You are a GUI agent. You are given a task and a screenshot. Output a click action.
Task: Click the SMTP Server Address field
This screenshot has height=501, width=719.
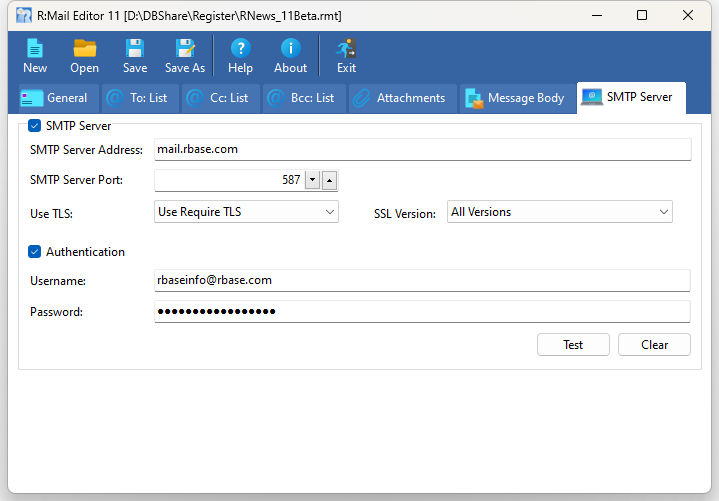click(422, 149)
